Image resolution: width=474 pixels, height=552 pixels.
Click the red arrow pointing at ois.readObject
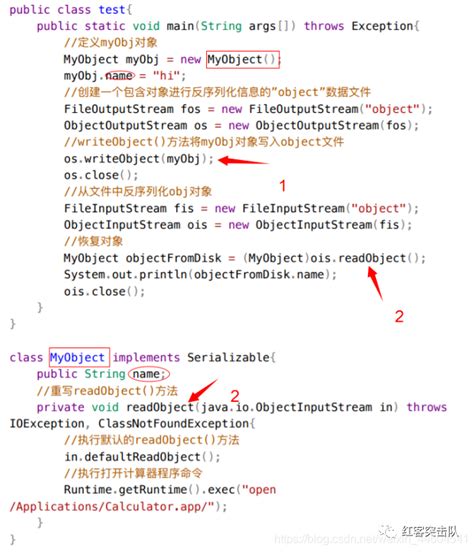(x=375, y=283)
